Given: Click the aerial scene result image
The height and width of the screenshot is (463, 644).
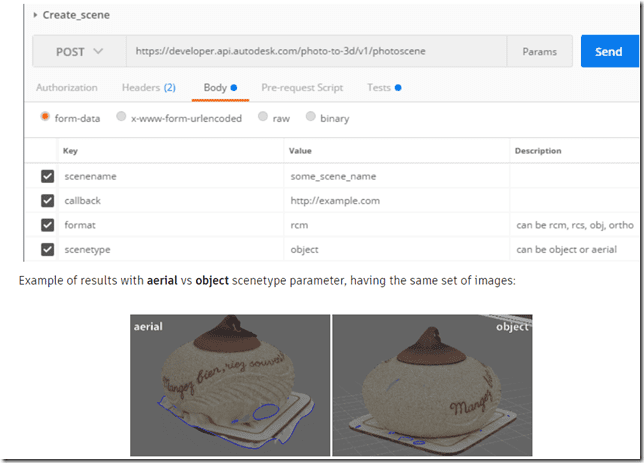Looking at the screenshot, I should coord(229,385).
